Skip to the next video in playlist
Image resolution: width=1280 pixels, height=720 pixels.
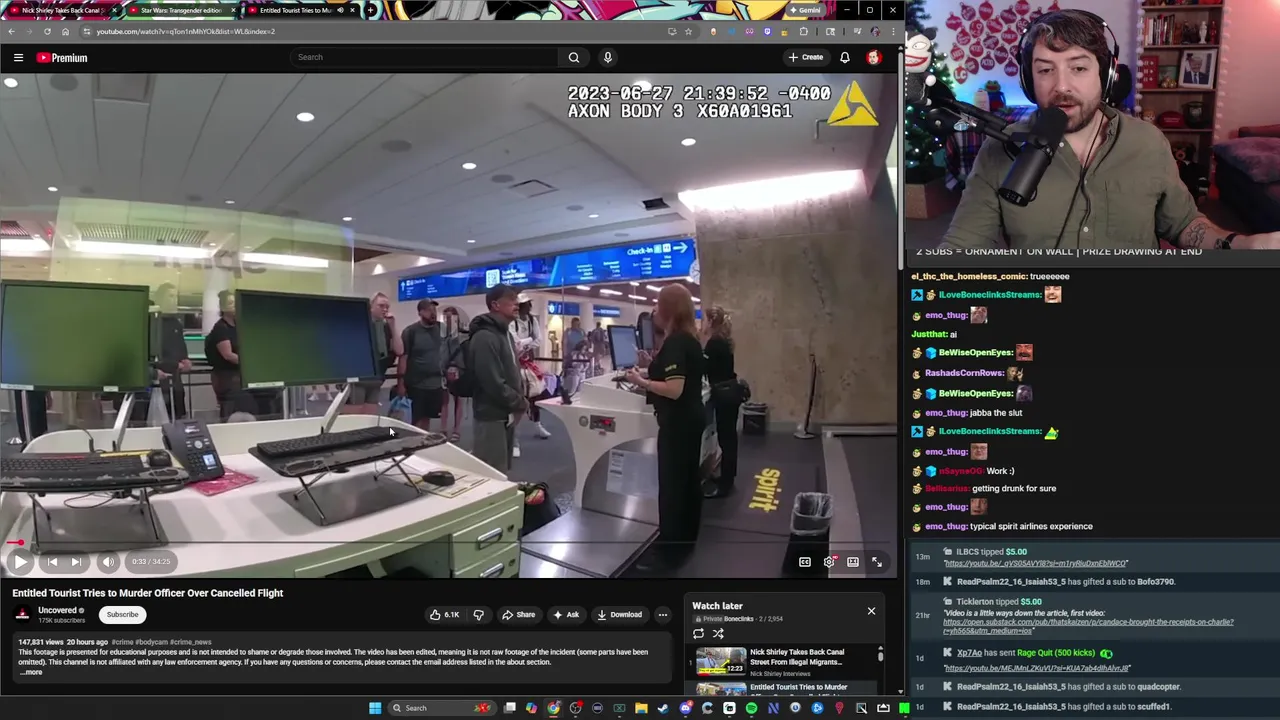76,562
